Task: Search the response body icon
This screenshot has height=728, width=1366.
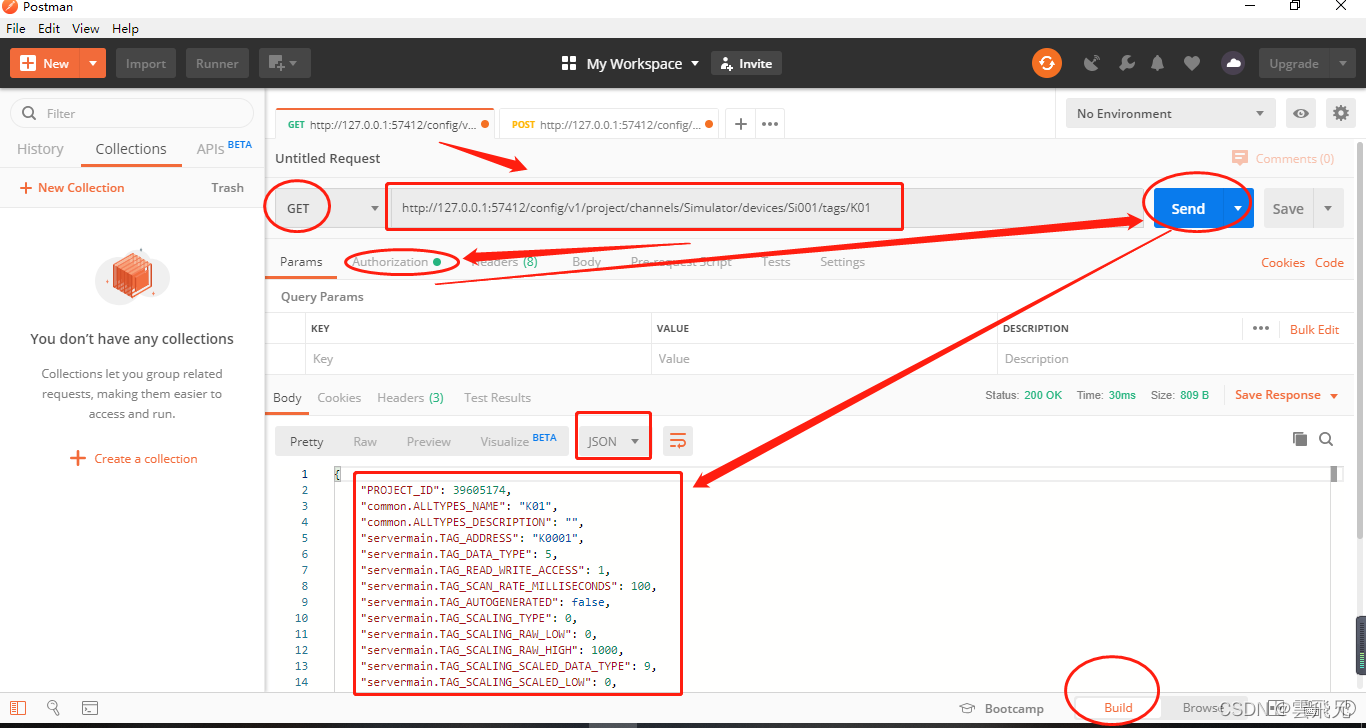Action: tap(1326, 439)
